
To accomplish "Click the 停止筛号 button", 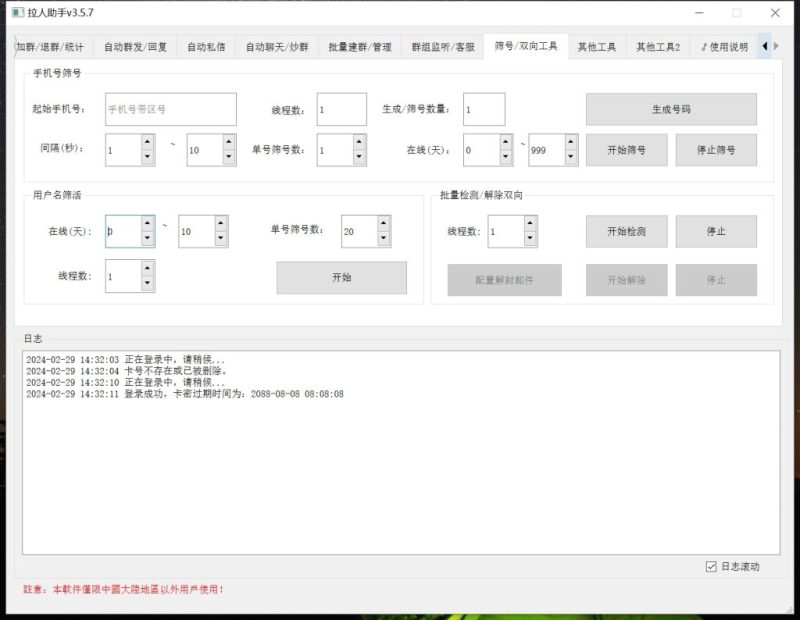I will (x=716, y=149).
